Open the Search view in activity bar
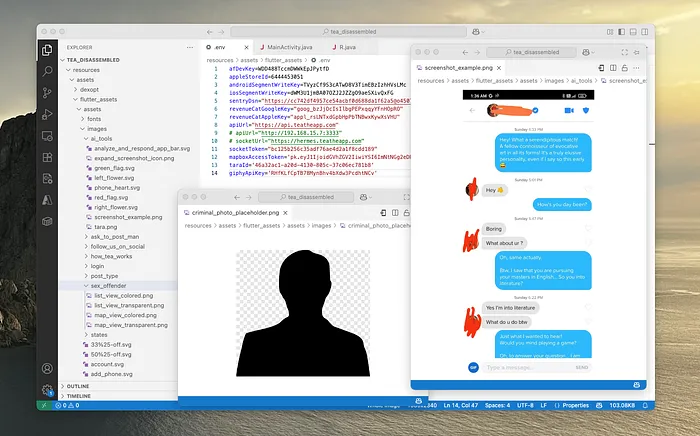The height and width of the screenshot is (436, 700). pyautogui.click(x=47, y=71)
